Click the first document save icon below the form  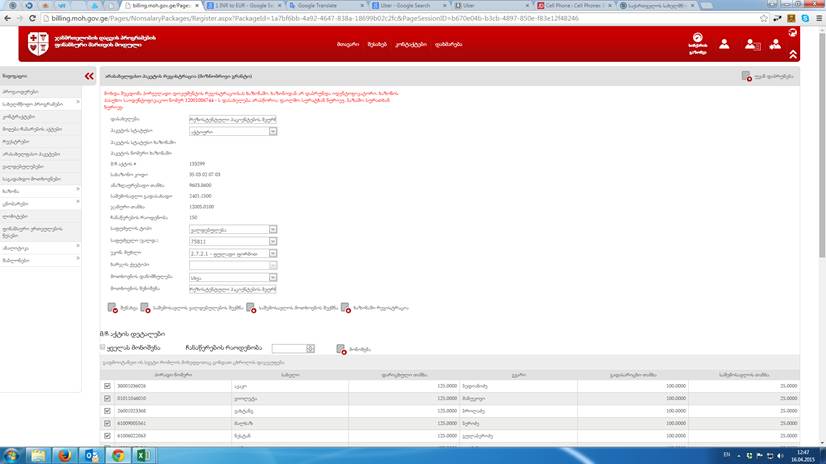pyautogui.click(x=112, y=308)
